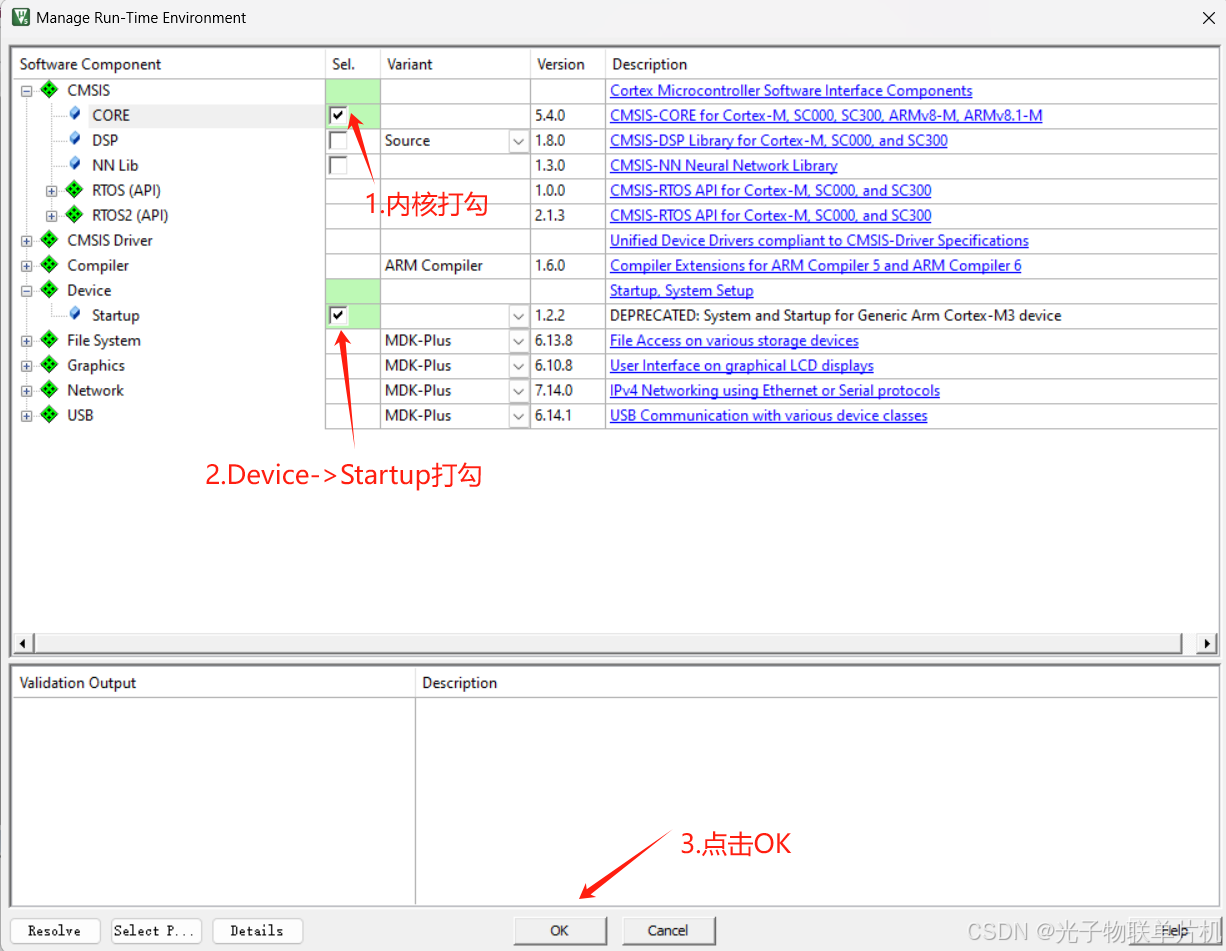The height and width of the screenshot is (951, 1226).
Task: Enable the NN Lib checkbox
Action: [338, 165]
